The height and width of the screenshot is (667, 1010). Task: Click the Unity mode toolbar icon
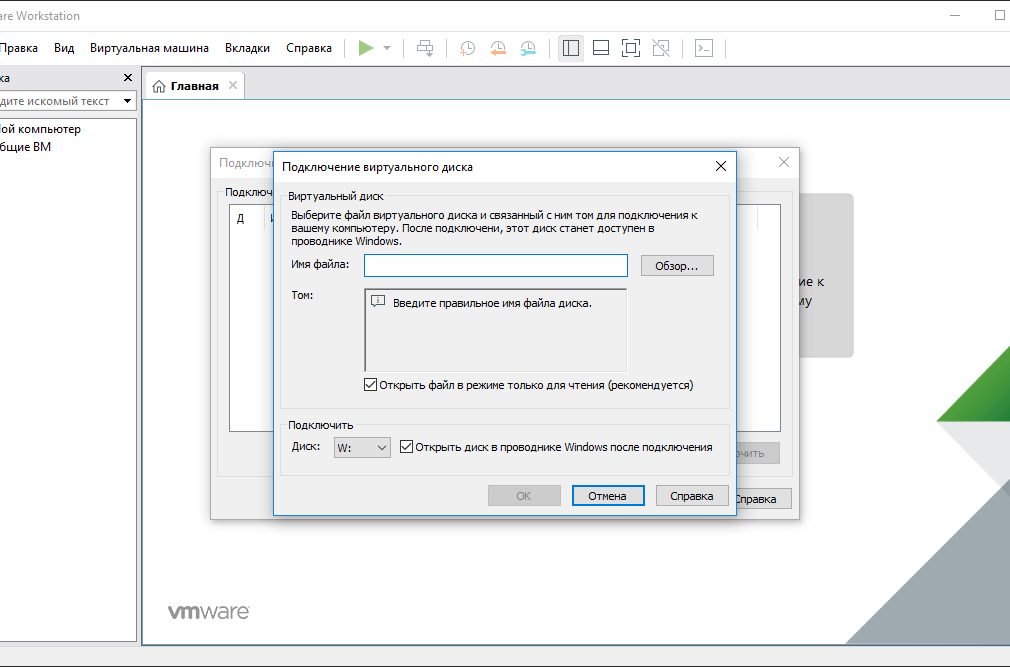[661, 48]
